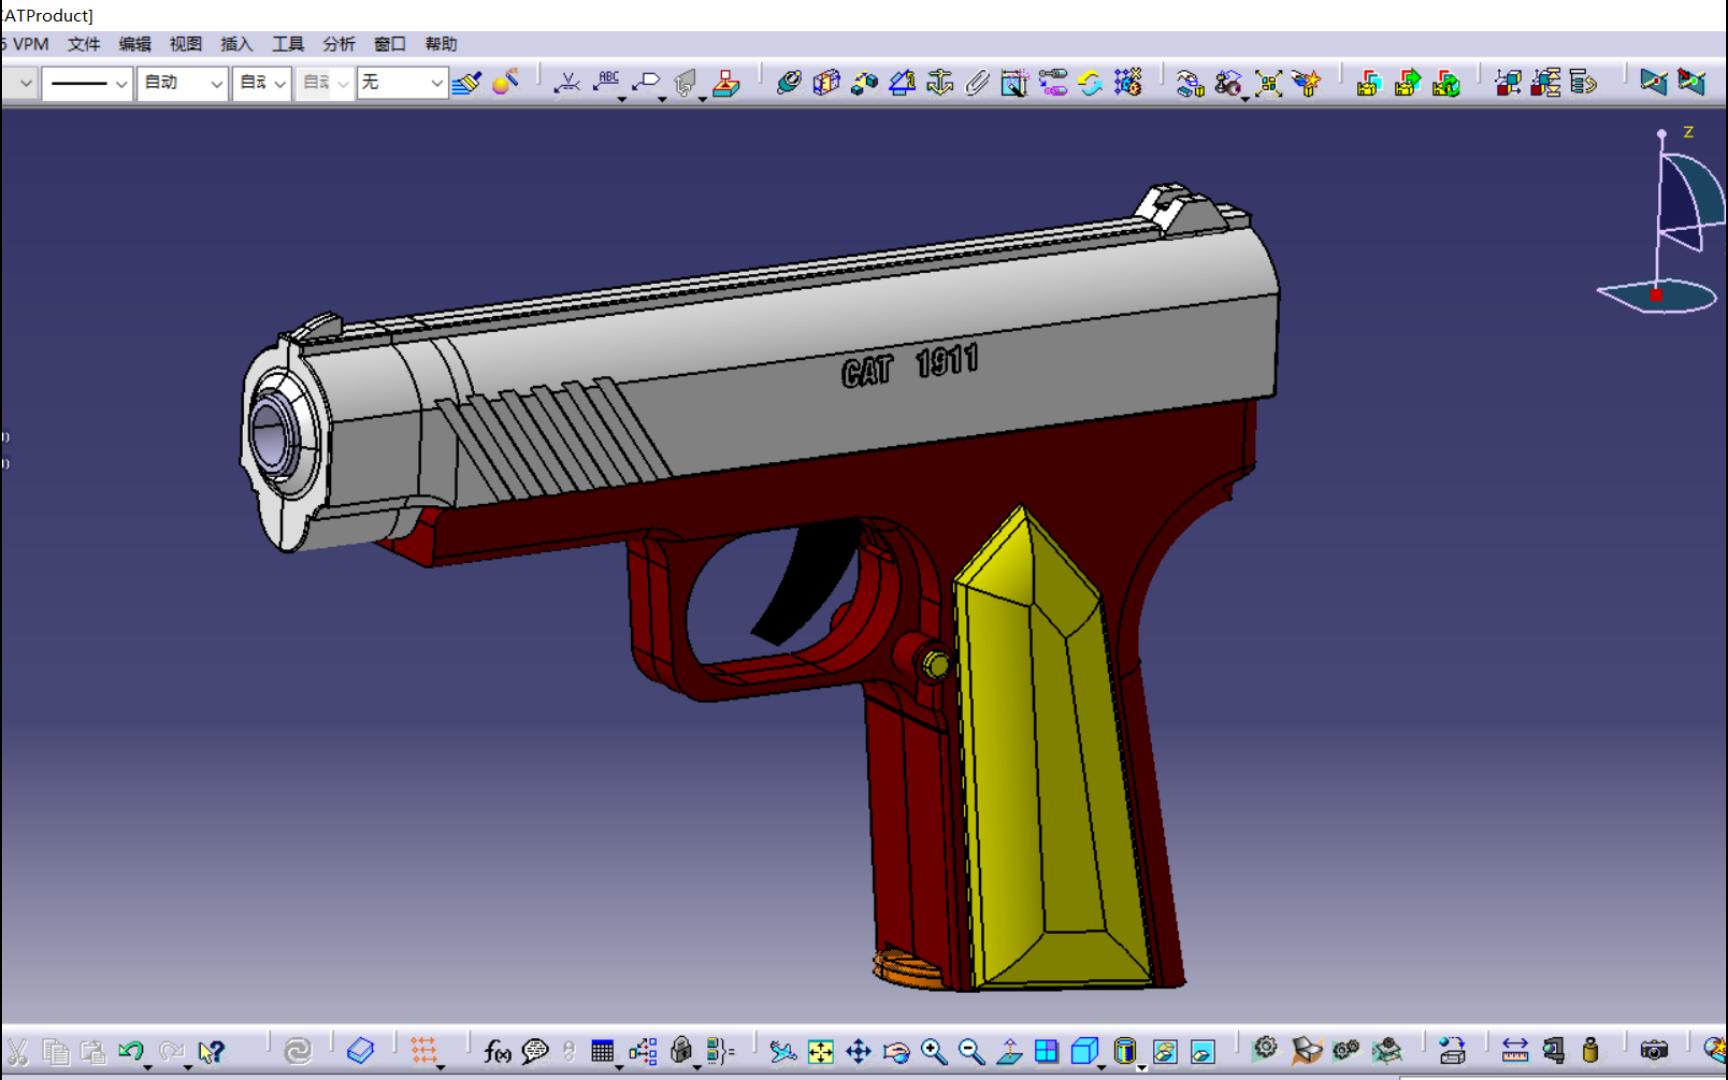Open the 窗口 (Window) menu
Image resolution: width=1728 pixels, height=1080 pixels.
tap(390, 44)
